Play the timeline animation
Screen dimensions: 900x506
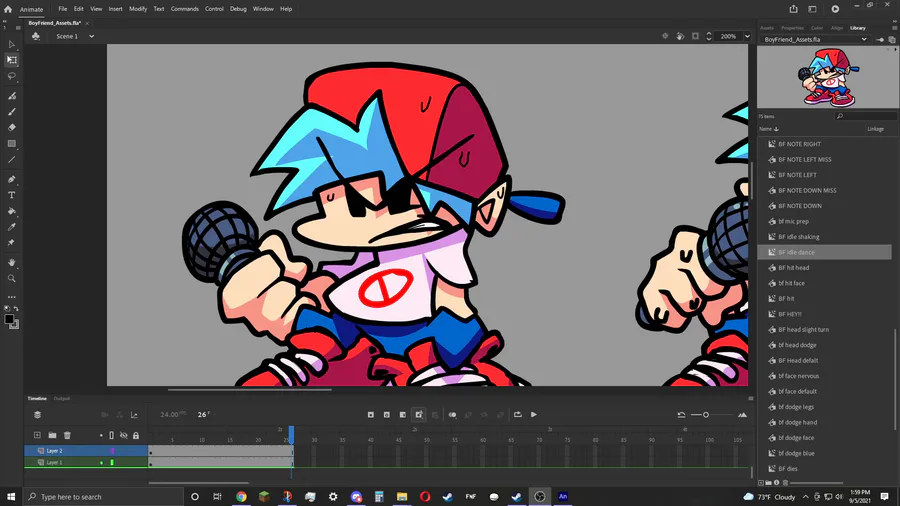pyautogui.click(x=534, y=415)
